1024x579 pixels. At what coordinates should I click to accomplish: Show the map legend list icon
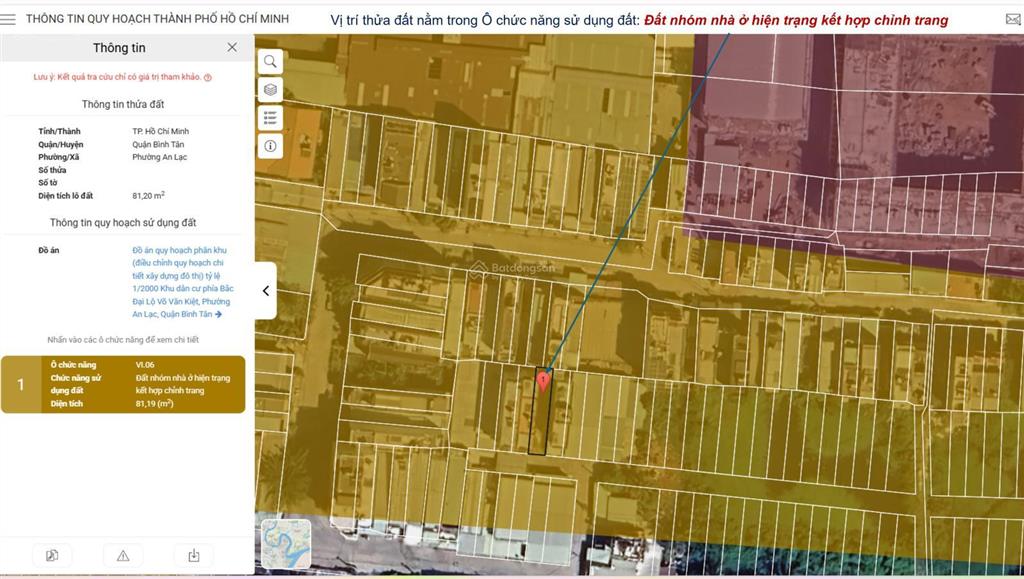pyautogui.click(x=270, y=118)
